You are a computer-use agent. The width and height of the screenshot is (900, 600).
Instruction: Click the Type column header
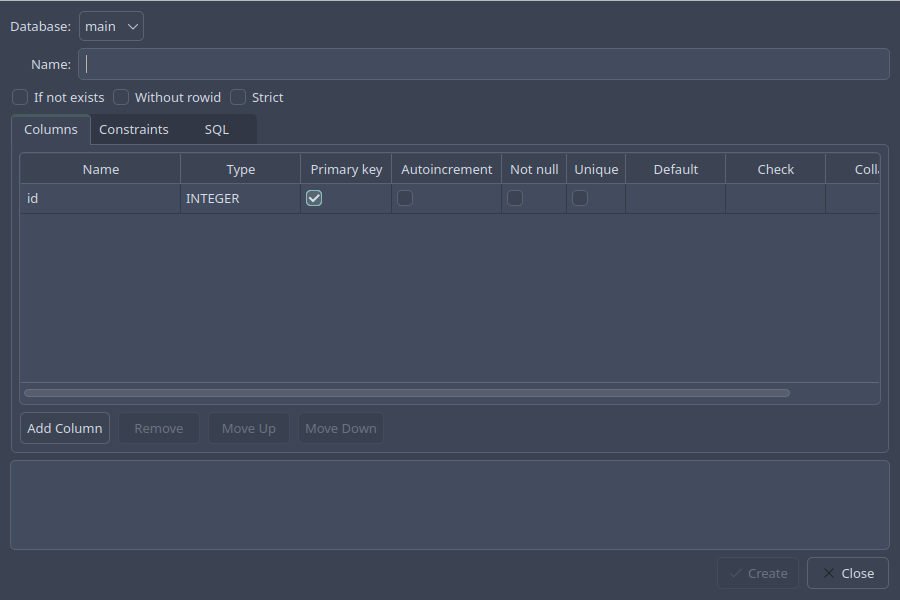(x=240, y=169)
